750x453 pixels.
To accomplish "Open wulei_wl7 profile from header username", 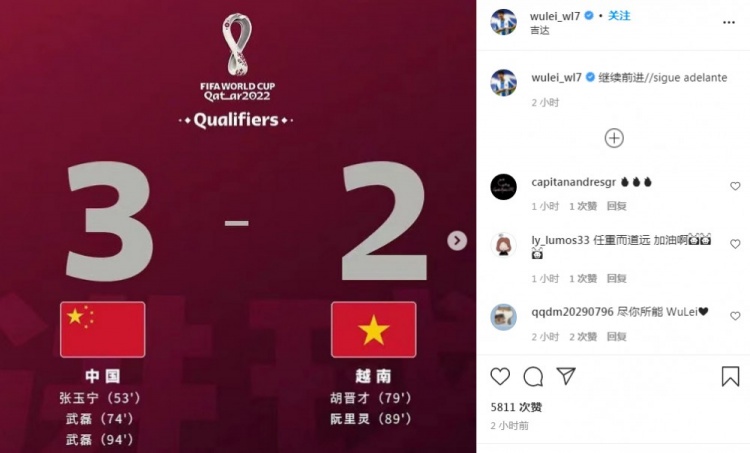I will coord(555,16).
